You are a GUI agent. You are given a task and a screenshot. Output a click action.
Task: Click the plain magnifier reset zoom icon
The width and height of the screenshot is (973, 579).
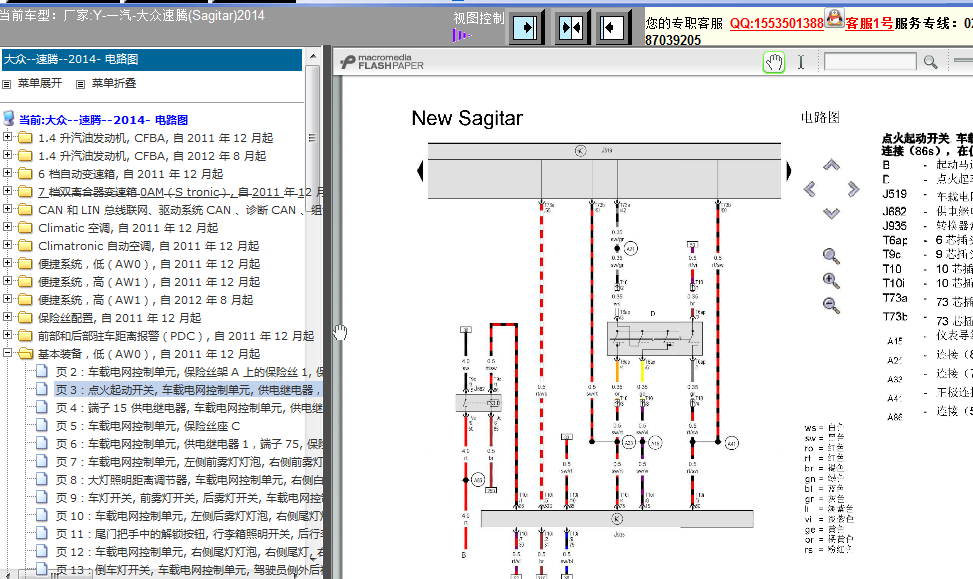click(831, 256)
